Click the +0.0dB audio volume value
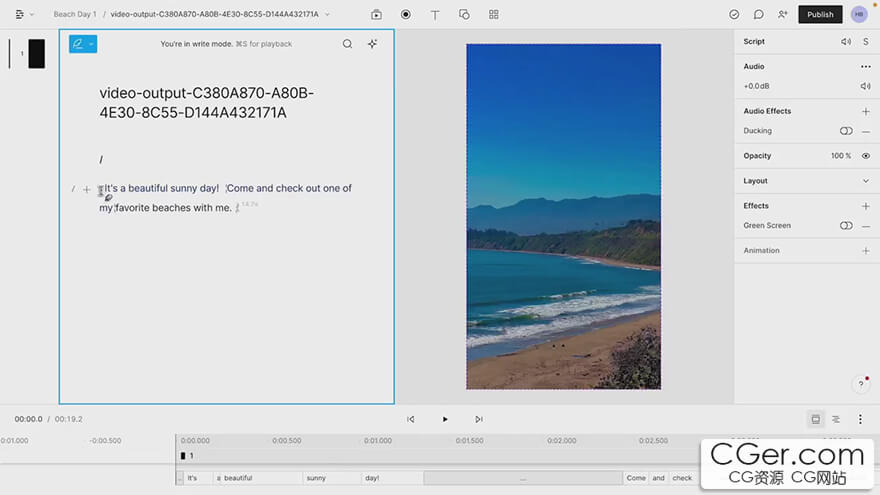The height and width of the screenshot is (495, 880). coord(756,86)
